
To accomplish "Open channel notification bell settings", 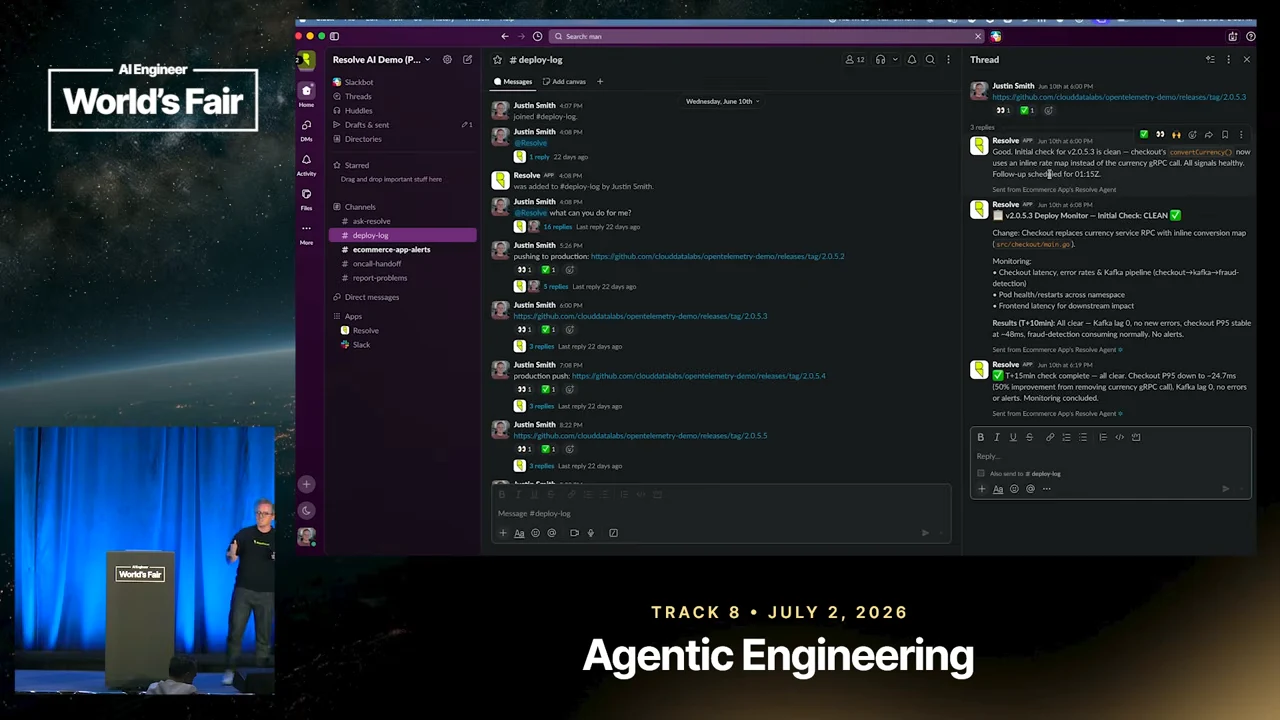I will tap(911, 60).
